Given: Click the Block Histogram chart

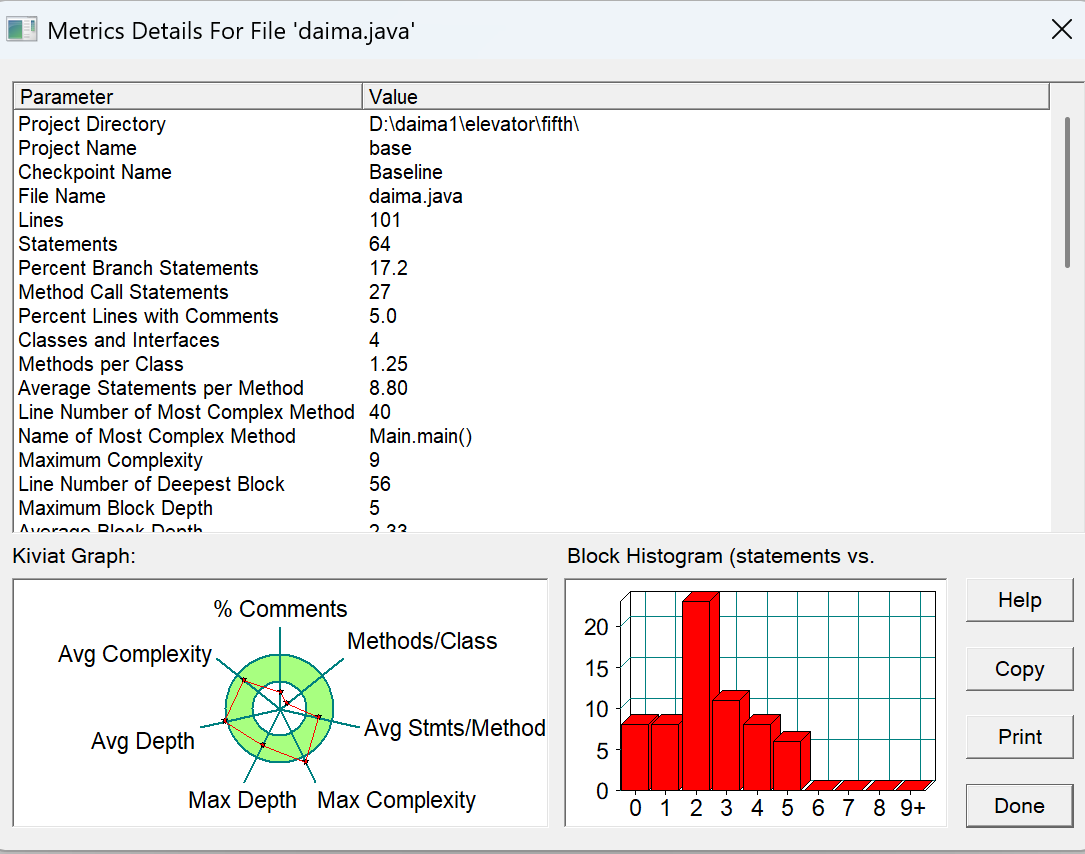Looking at the screenshot, I should coord(756,703).
